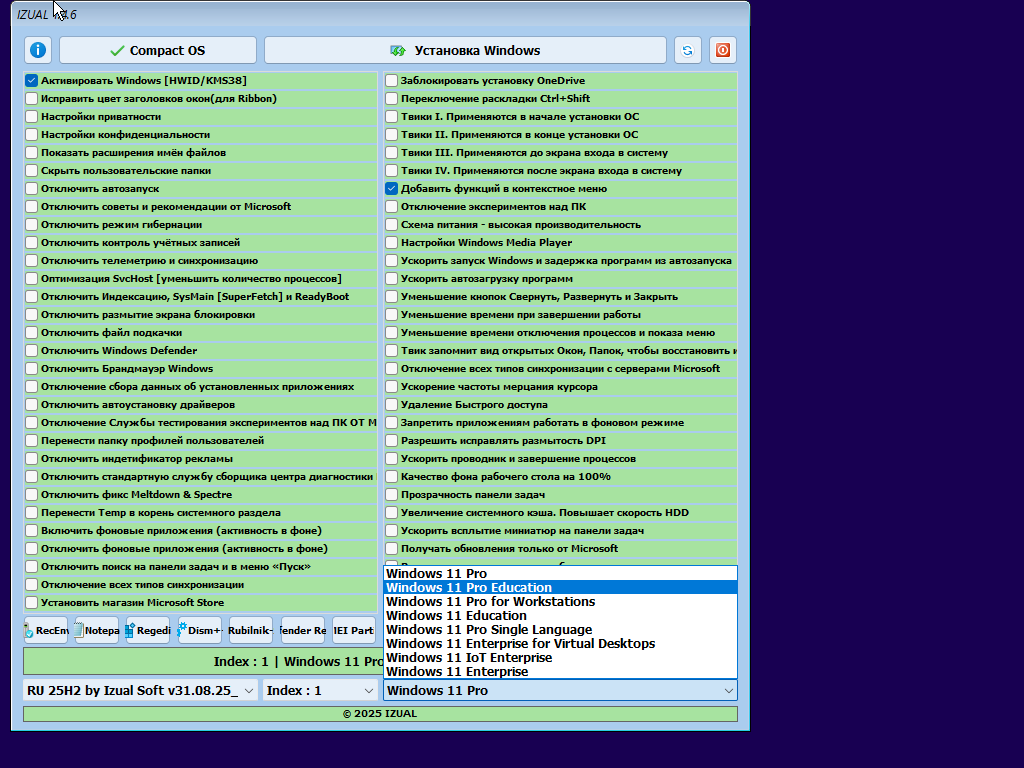
Task: Choose Windows 11 Pro Single Language
Action: click(x=560, y=630)
